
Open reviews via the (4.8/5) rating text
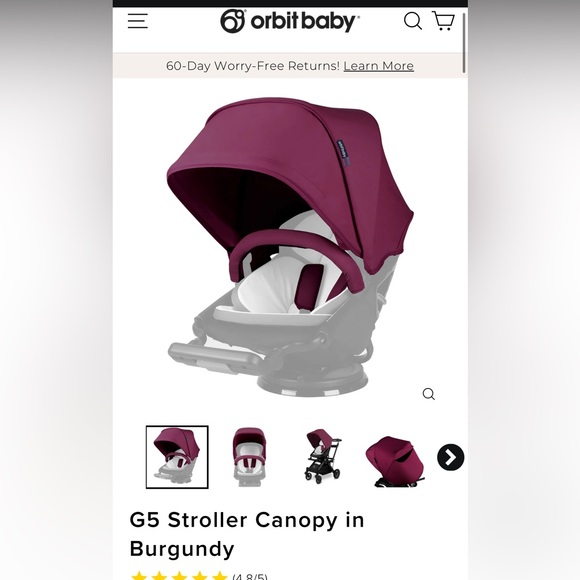(250, 576)
